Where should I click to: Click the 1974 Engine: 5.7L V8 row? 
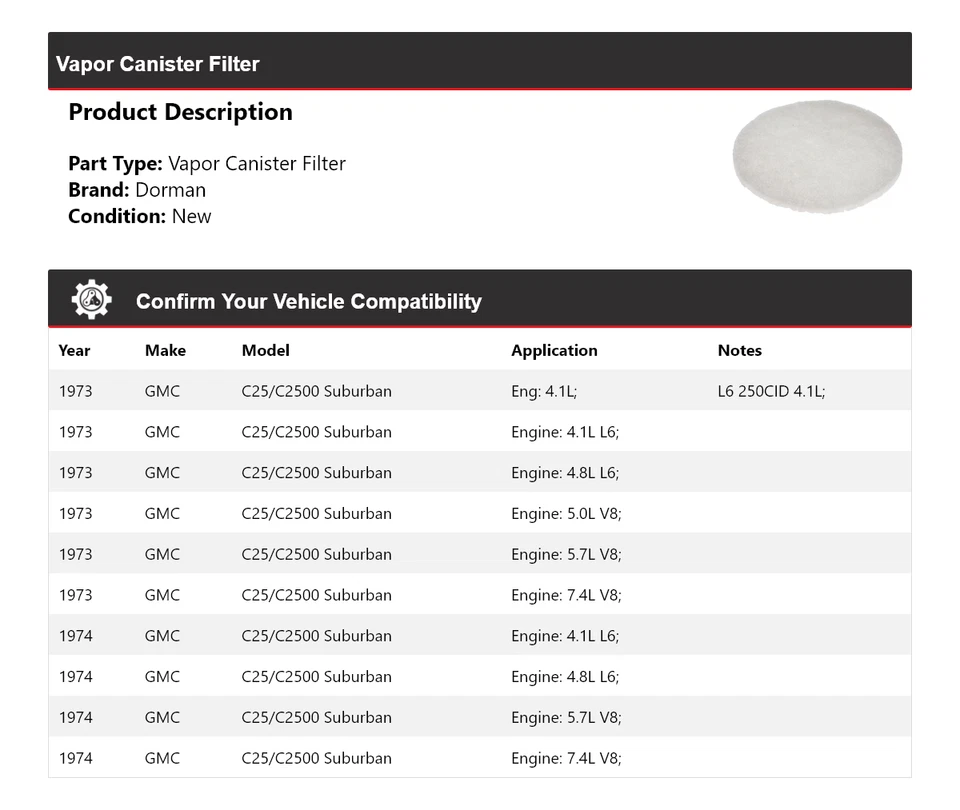(480, 717)
